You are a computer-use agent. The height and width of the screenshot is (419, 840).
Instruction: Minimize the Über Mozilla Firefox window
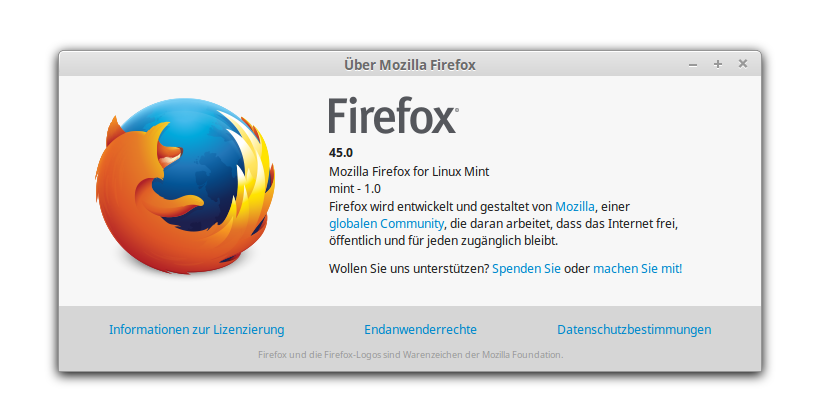tap(693, 64)
